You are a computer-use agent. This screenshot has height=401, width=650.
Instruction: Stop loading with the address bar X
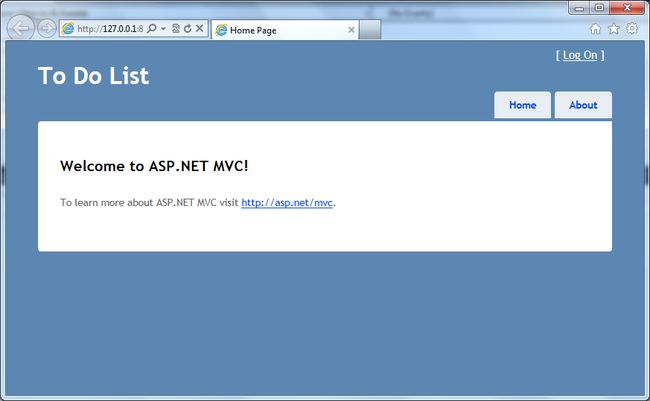pos(199,28)
